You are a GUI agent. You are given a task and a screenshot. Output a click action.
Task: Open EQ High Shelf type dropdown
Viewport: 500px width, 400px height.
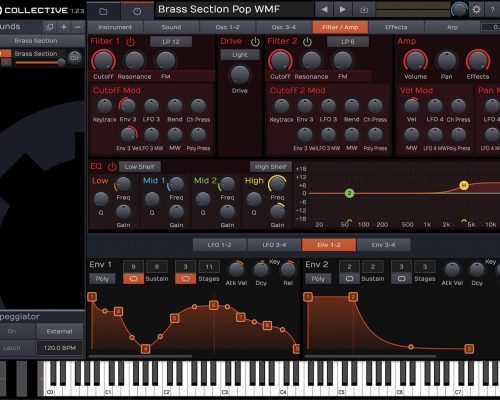(x=271, y=166)
